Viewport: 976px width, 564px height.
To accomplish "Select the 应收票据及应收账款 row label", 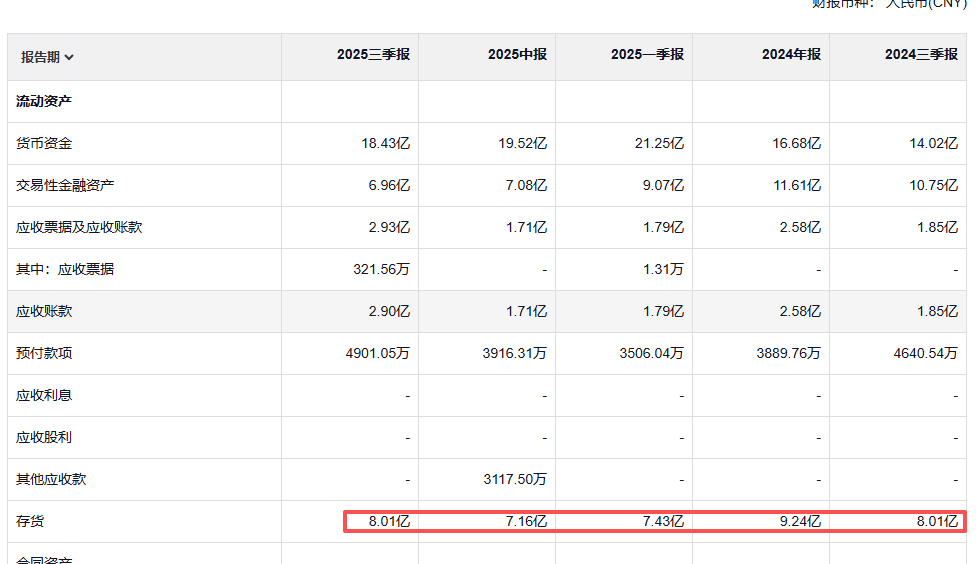I will point(79,227).
